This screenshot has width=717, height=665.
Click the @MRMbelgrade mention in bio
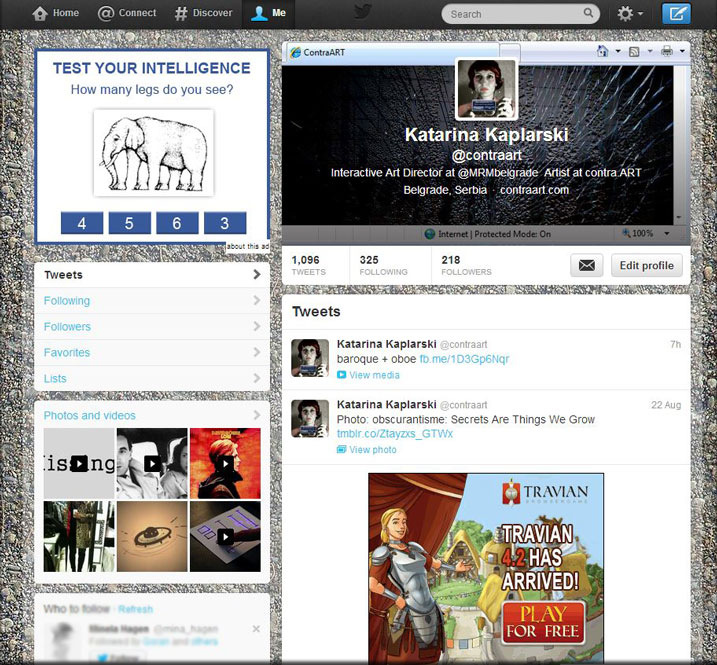tap(498, 172)
